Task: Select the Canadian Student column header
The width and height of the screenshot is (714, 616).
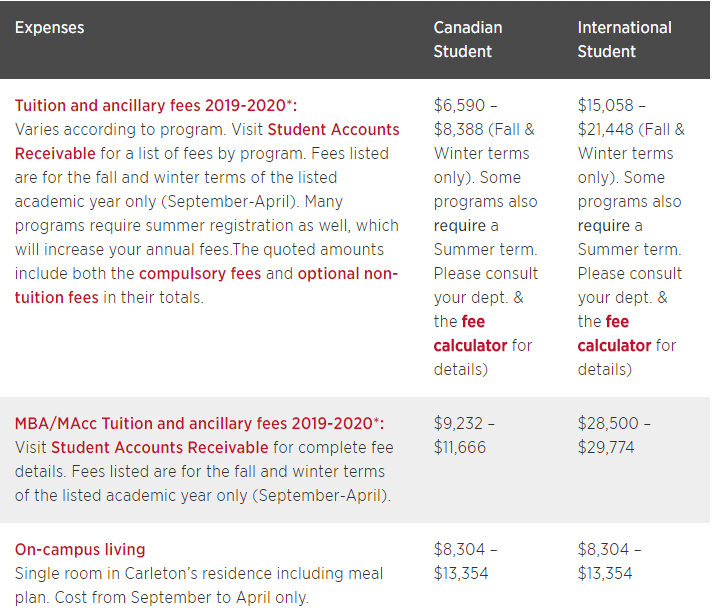Action: (x=468, y=40)
